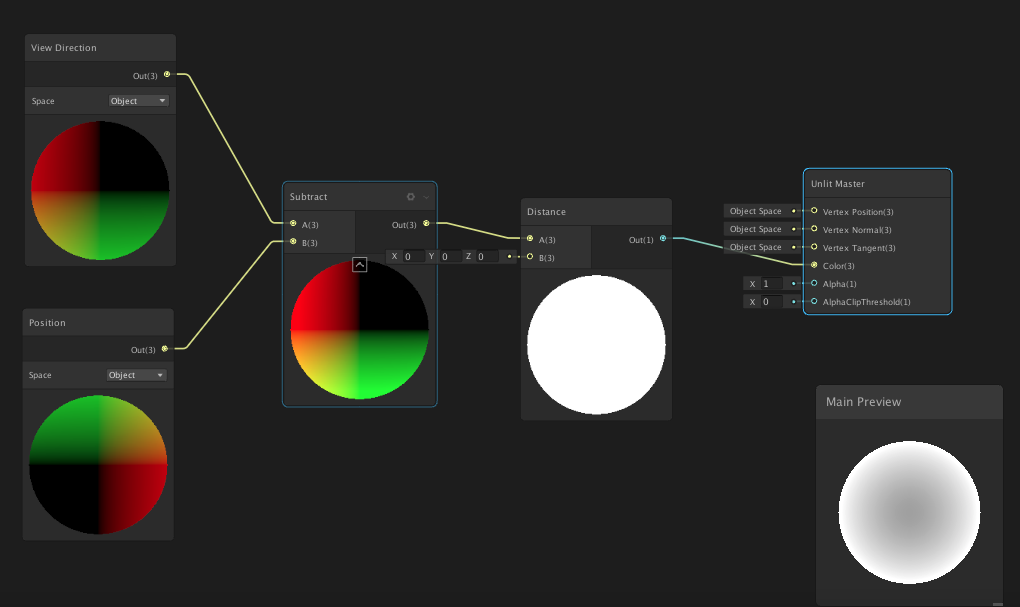
Task: Click the sphere preview in Main Preview panel
Action: pos(909,512)
